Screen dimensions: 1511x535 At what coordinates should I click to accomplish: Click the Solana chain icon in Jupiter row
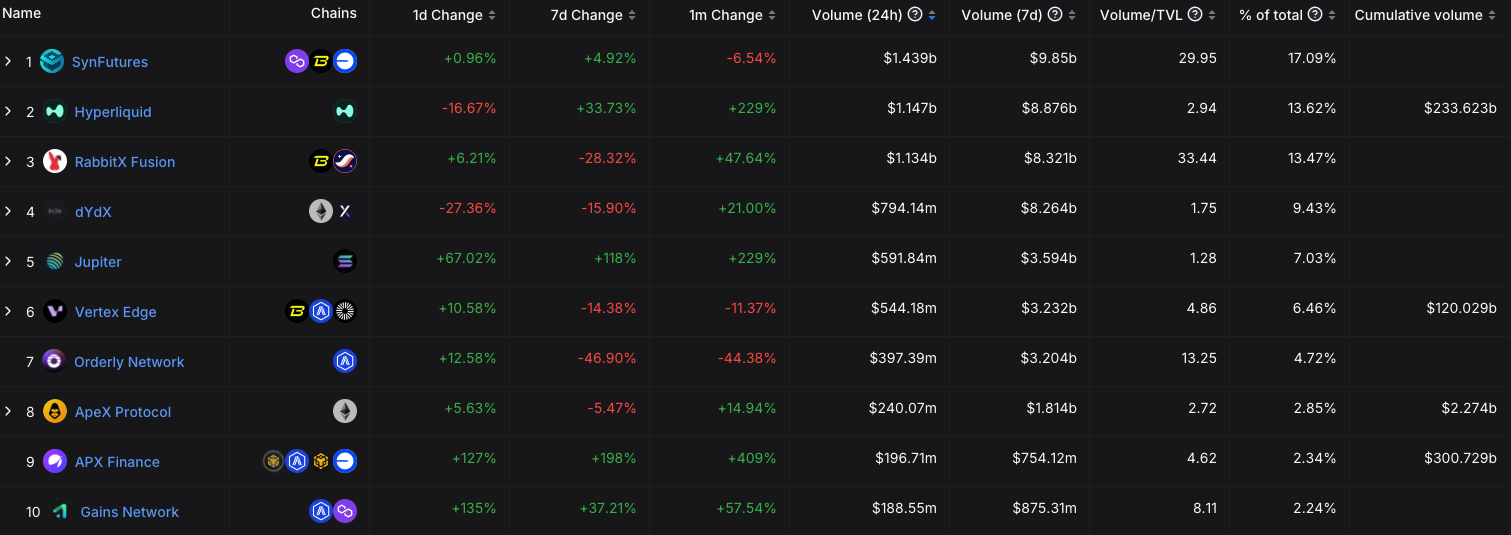coord(345,262)
